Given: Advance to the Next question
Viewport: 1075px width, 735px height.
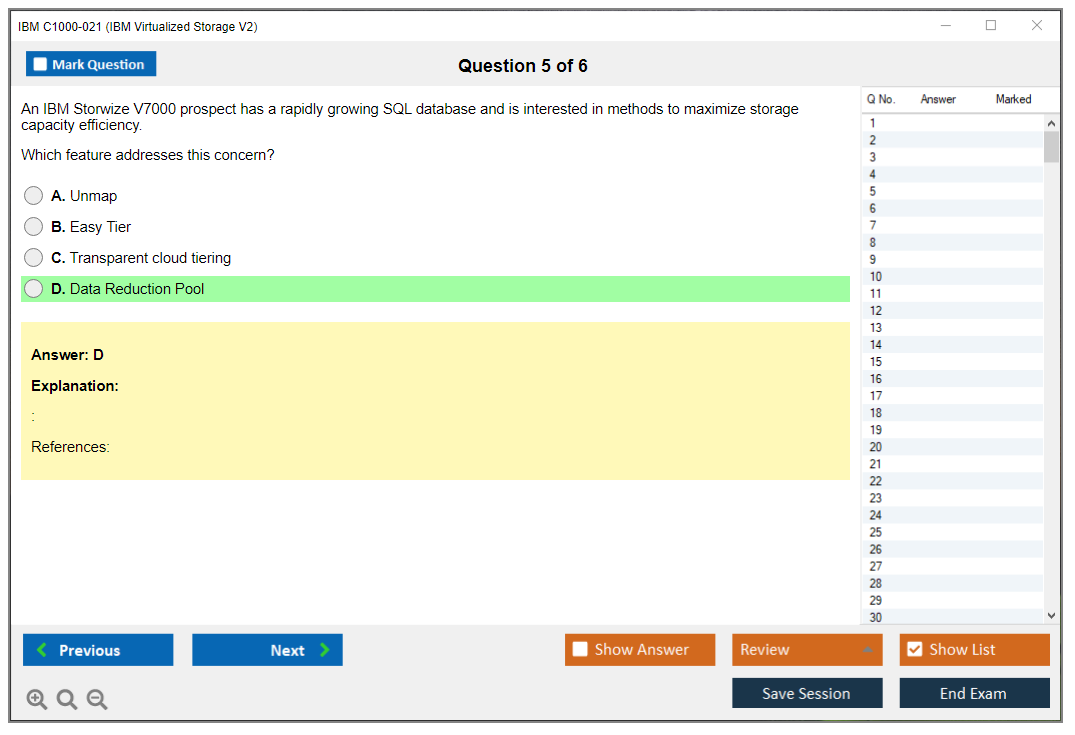Looking at the screenshot, I should pyautogui.click(x=267, y=650).
